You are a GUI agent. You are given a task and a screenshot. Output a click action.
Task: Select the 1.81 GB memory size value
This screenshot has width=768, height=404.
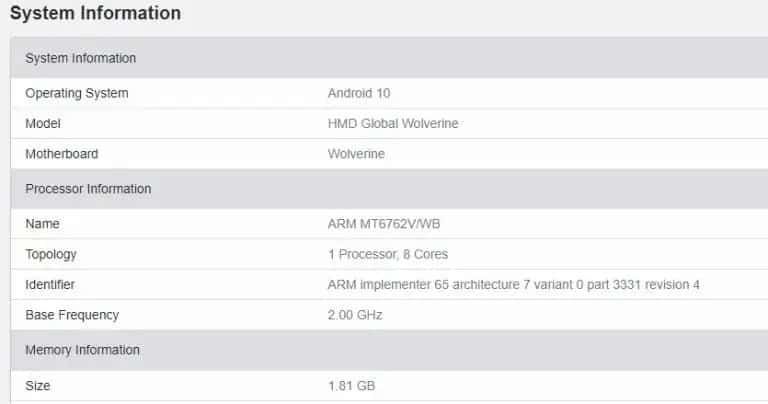351,385
